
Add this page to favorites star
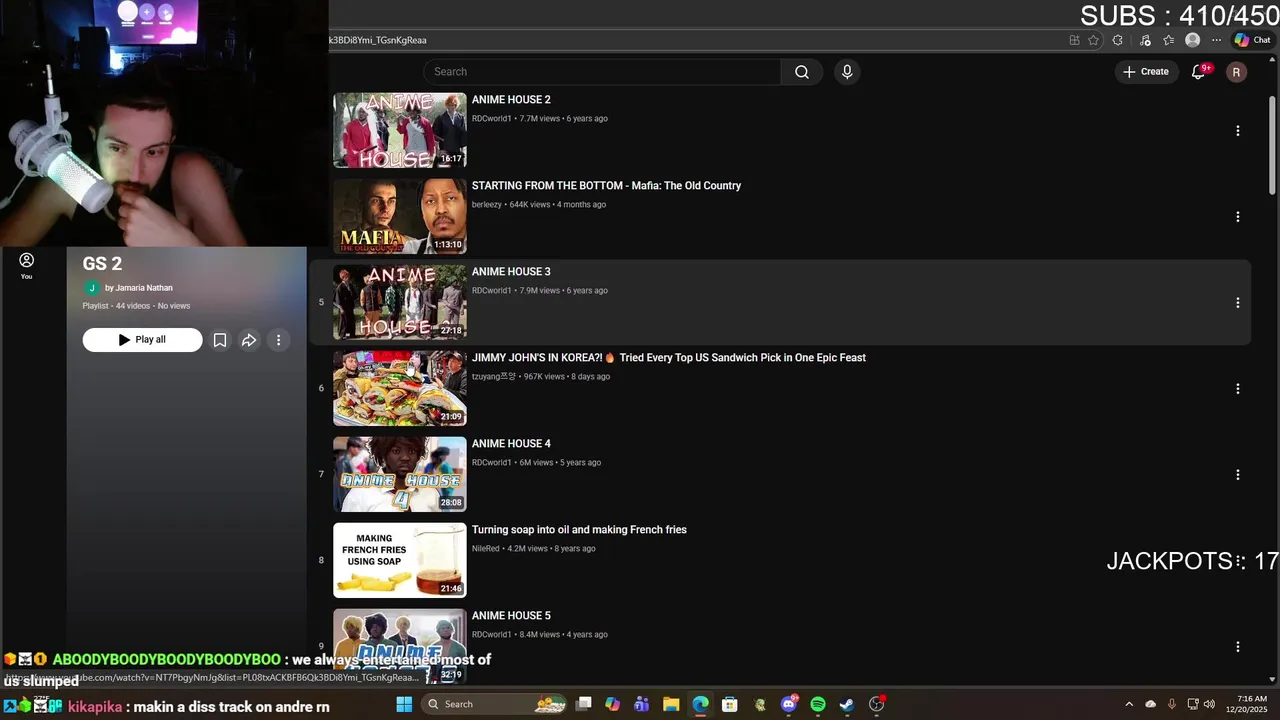click(x=1093, y=40)
